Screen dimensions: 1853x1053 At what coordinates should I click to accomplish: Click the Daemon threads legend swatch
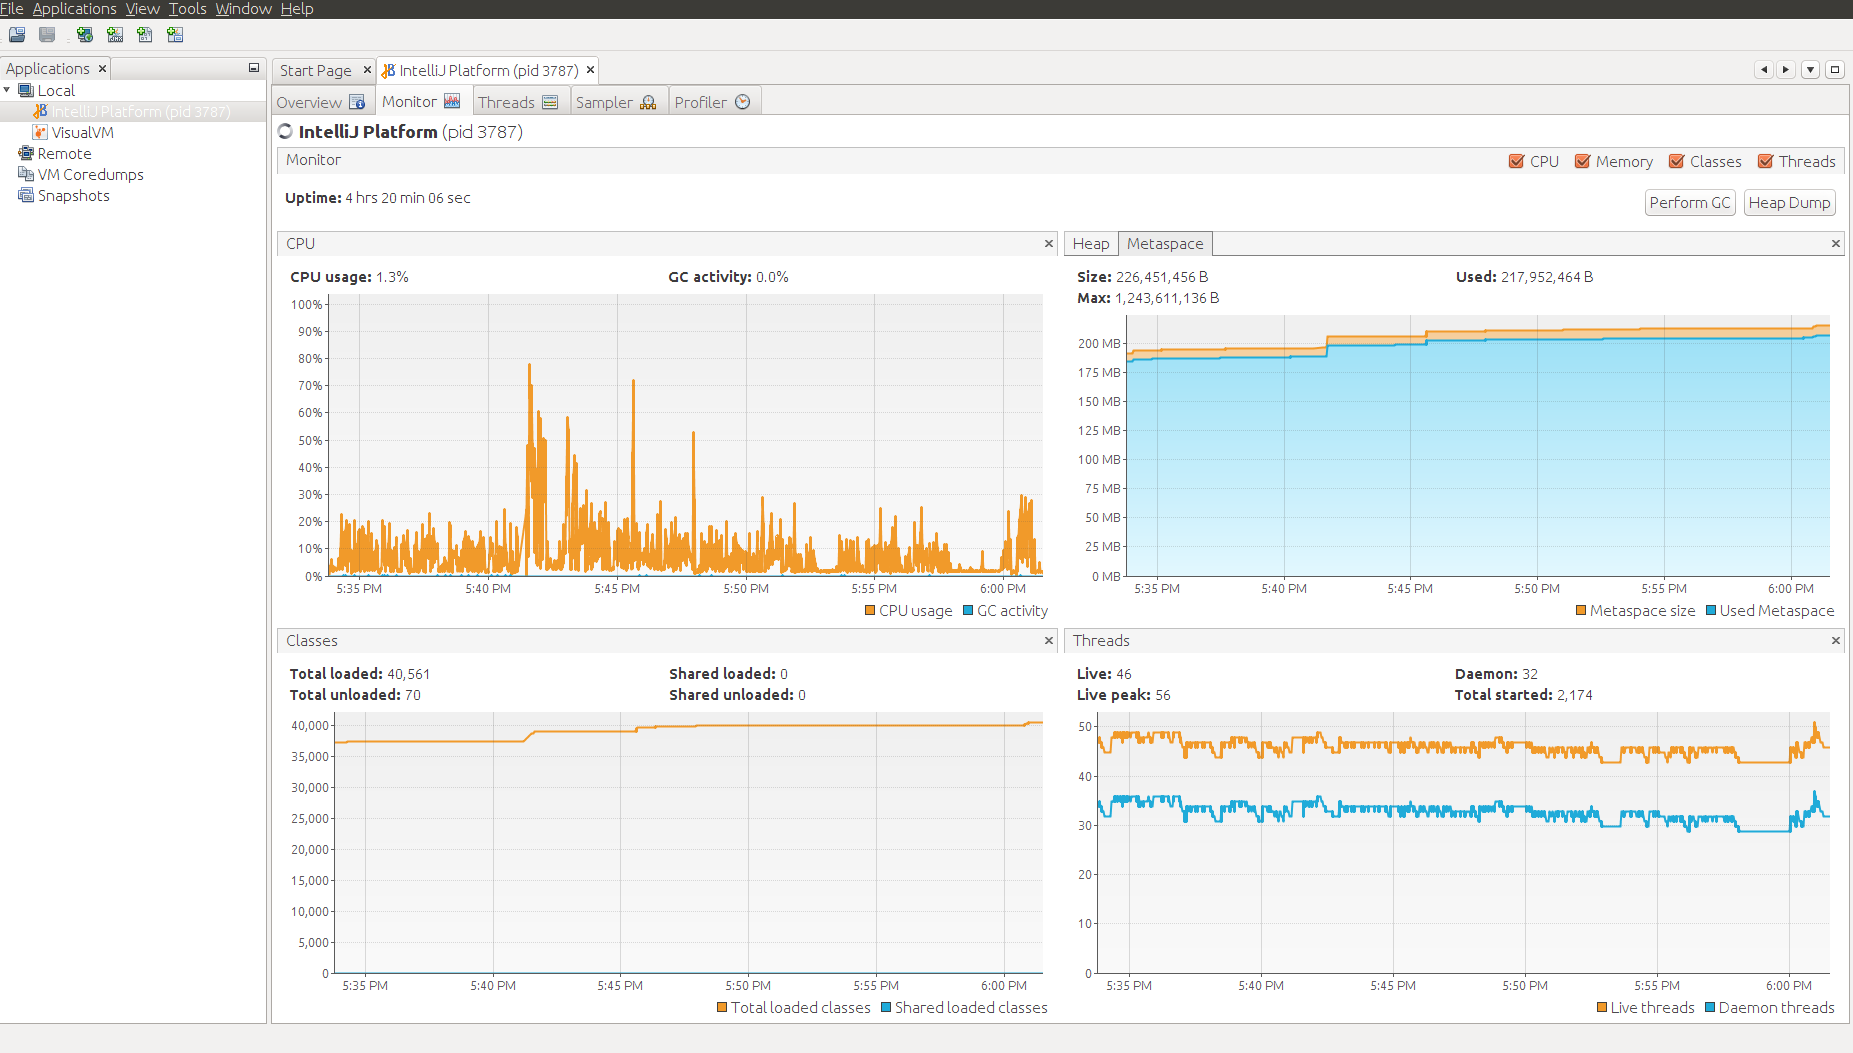click(x=1710, y=1007)
